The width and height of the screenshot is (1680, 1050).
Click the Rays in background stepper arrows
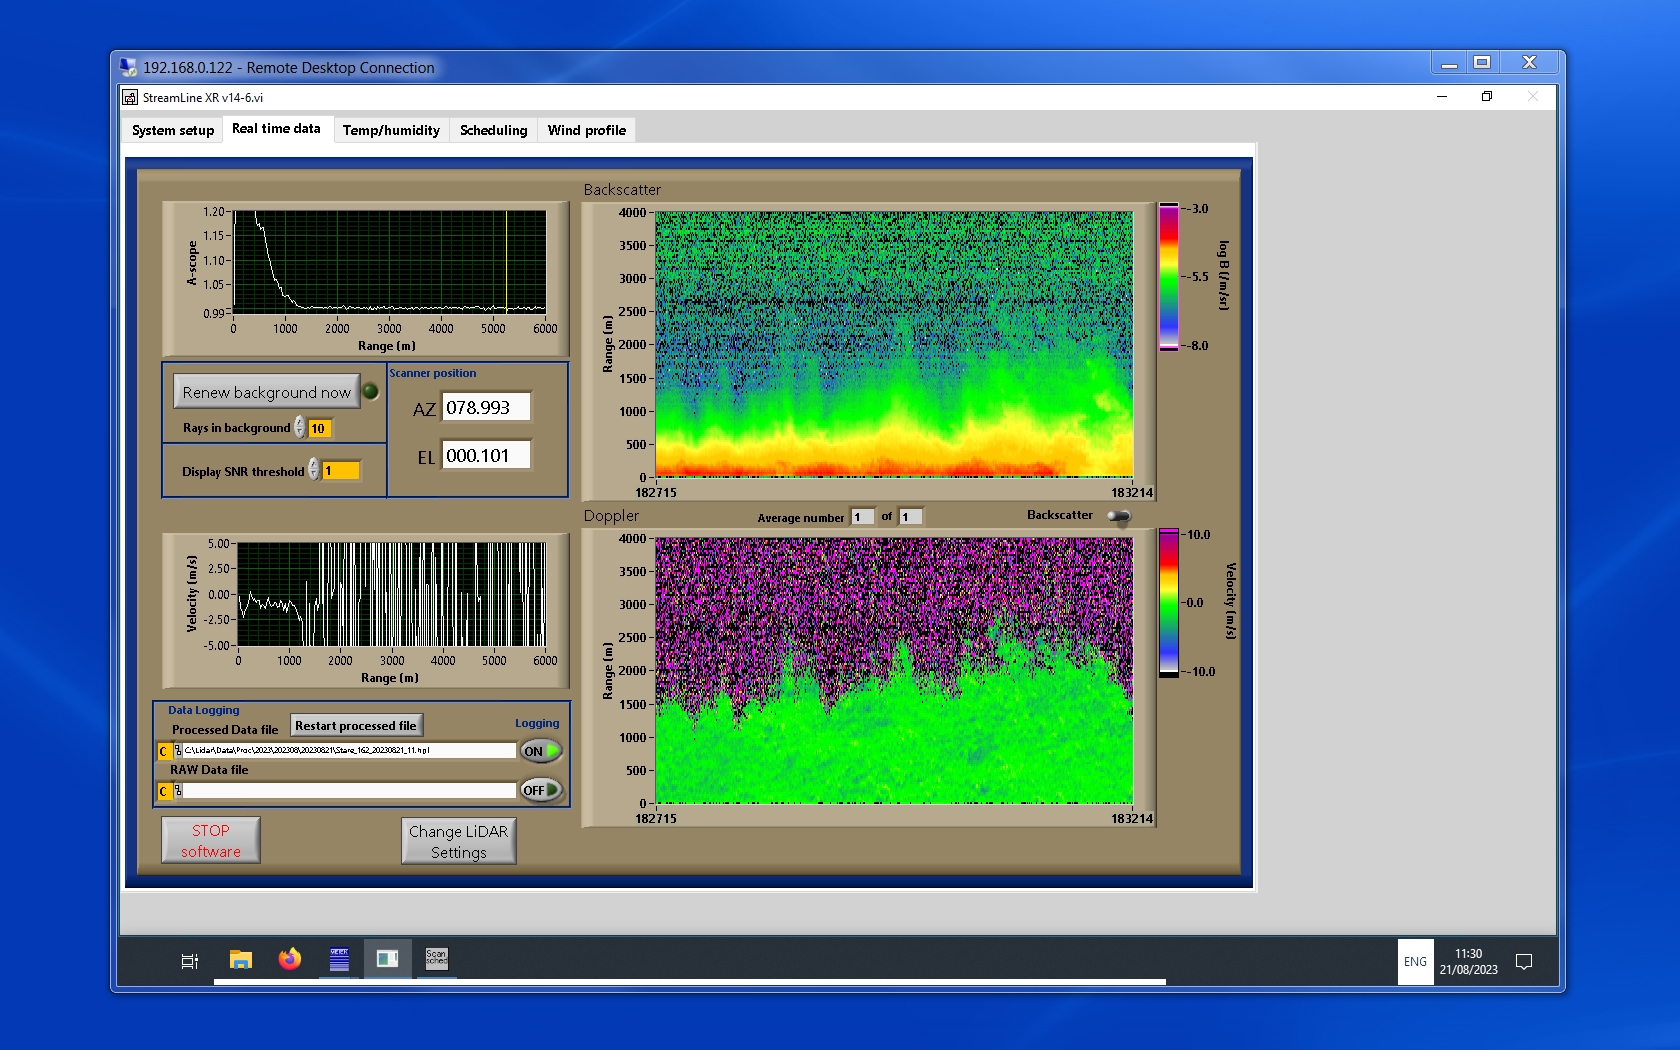click(299, 428)
